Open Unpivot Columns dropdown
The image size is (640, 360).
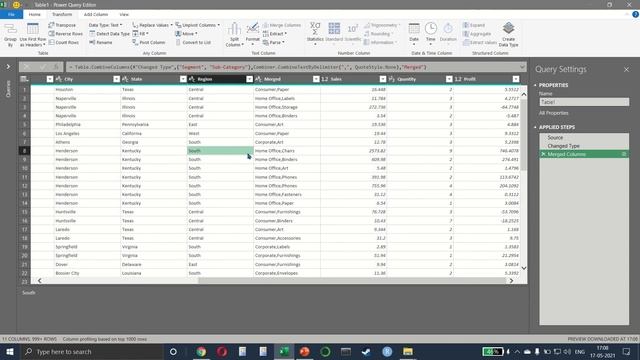pyautogui.click(x=198, y=25)
